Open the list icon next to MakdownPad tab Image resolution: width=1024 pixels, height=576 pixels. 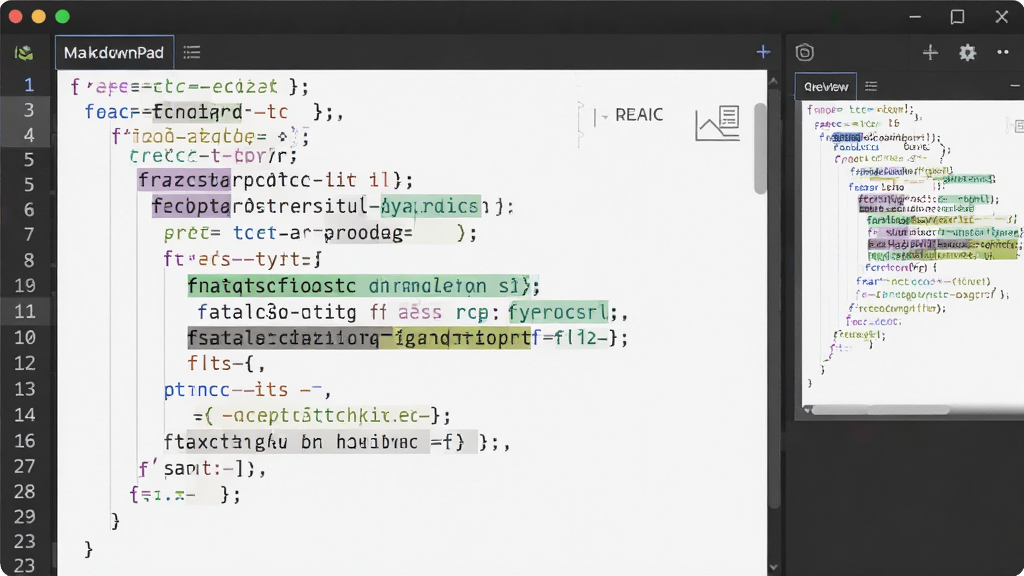coord(191,52)
